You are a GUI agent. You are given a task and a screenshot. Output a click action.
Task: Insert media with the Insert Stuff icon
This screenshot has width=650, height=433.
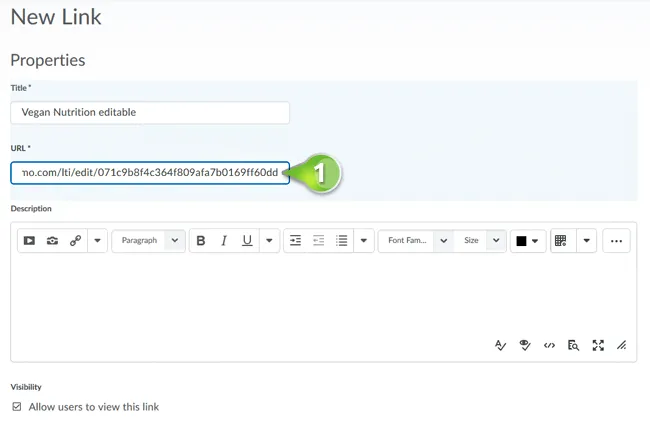click(29, 240)
